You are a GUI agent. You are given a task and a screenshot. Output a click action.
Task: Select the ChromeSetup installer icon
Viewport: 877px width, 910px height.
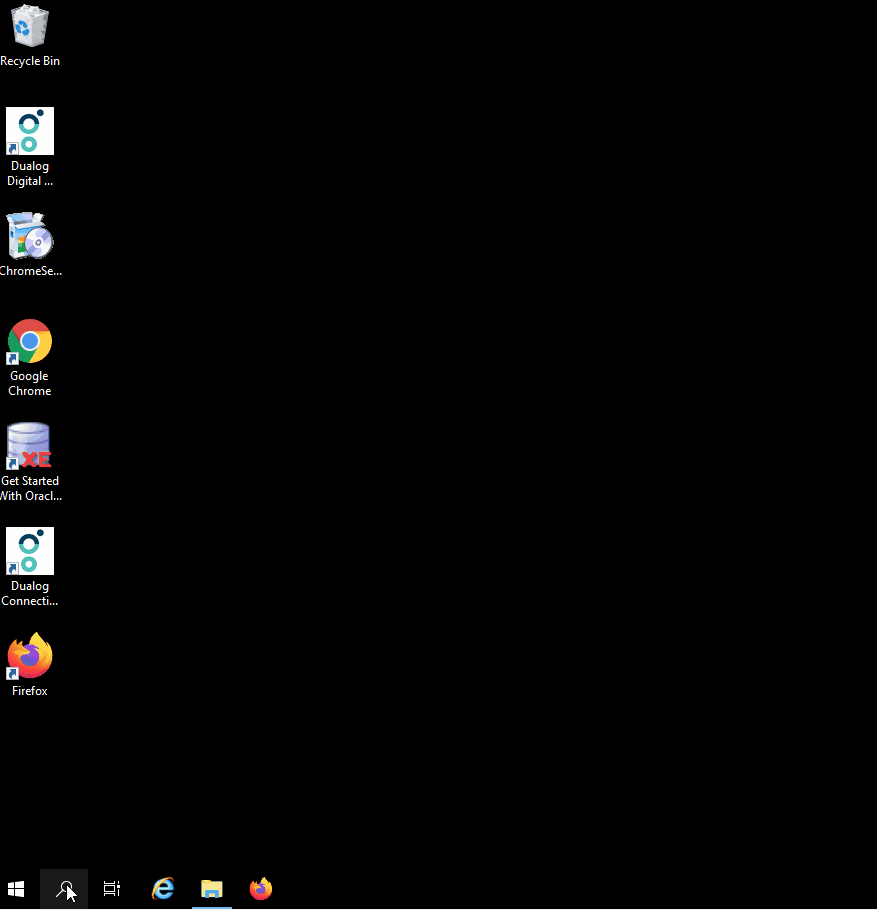tap(30, 236)
